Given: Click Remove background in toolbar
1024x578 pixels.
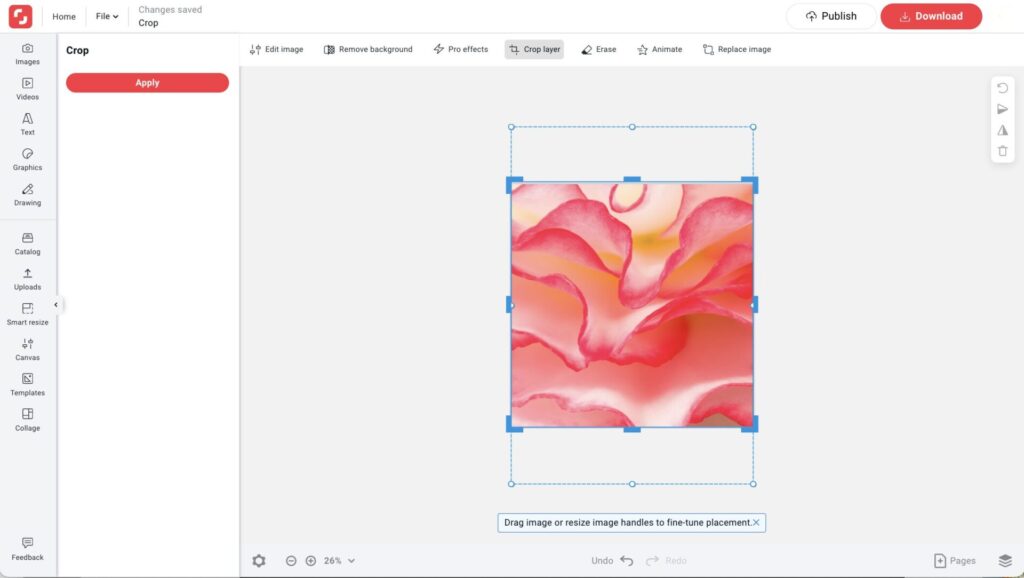Looking at the screenshot, I should [x=368, y=49].
